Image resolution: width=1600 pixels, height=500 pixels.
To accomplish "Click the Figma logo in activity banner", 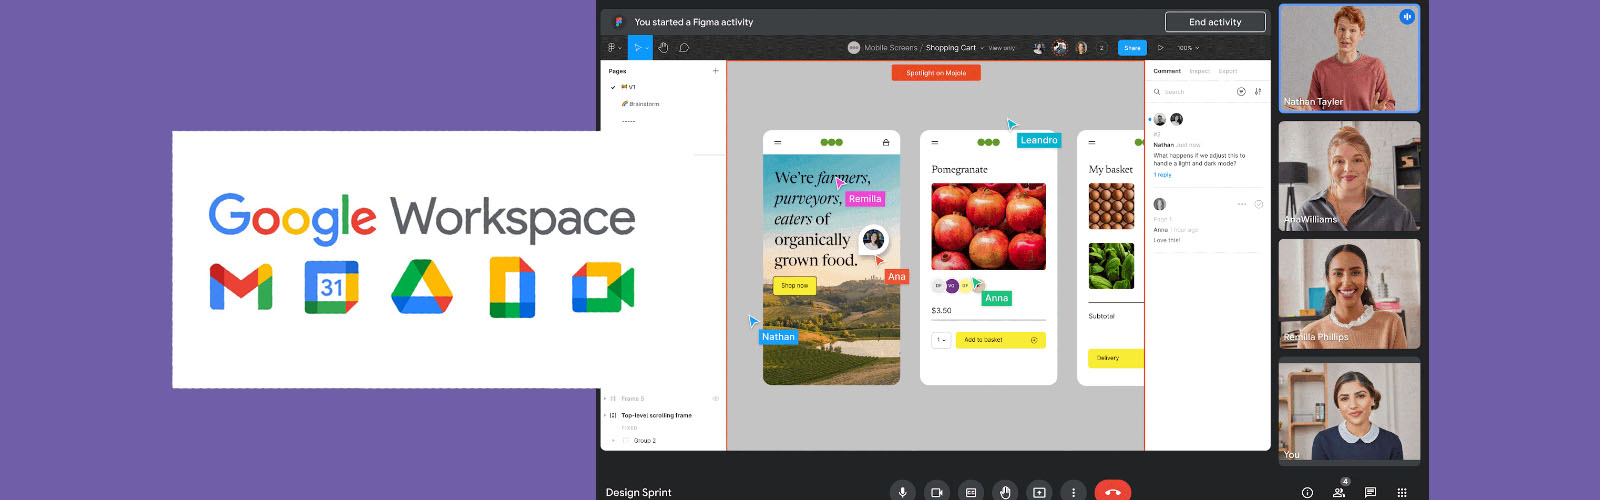I will [619, 22].
